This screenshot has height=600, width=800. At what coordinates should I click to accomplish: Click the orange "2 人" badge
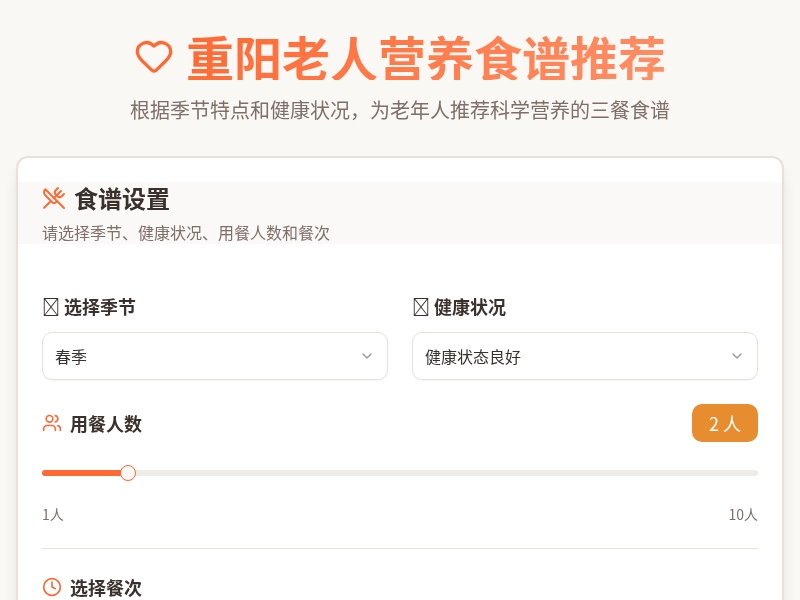tap(724, 423)
